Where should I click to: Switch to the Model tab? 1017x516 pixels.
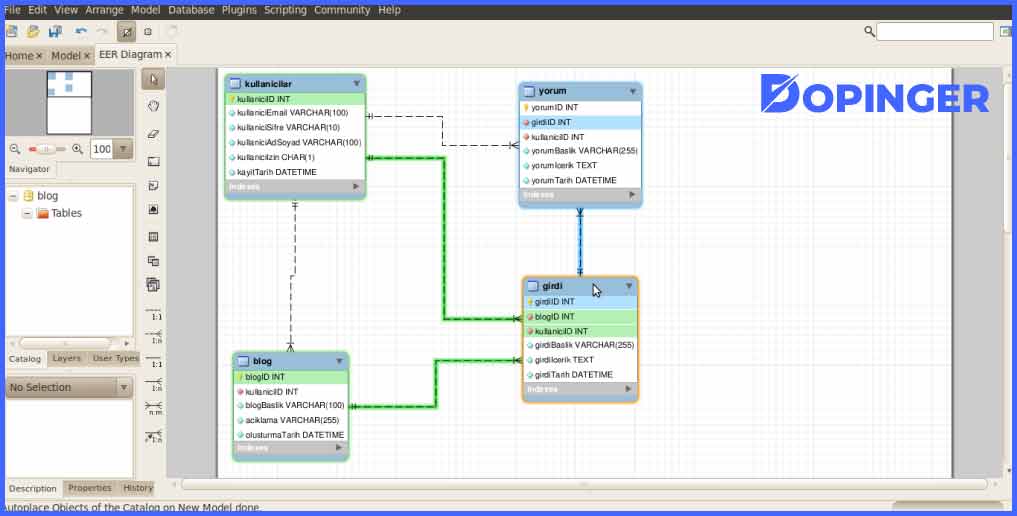click(x=66, y=56)
